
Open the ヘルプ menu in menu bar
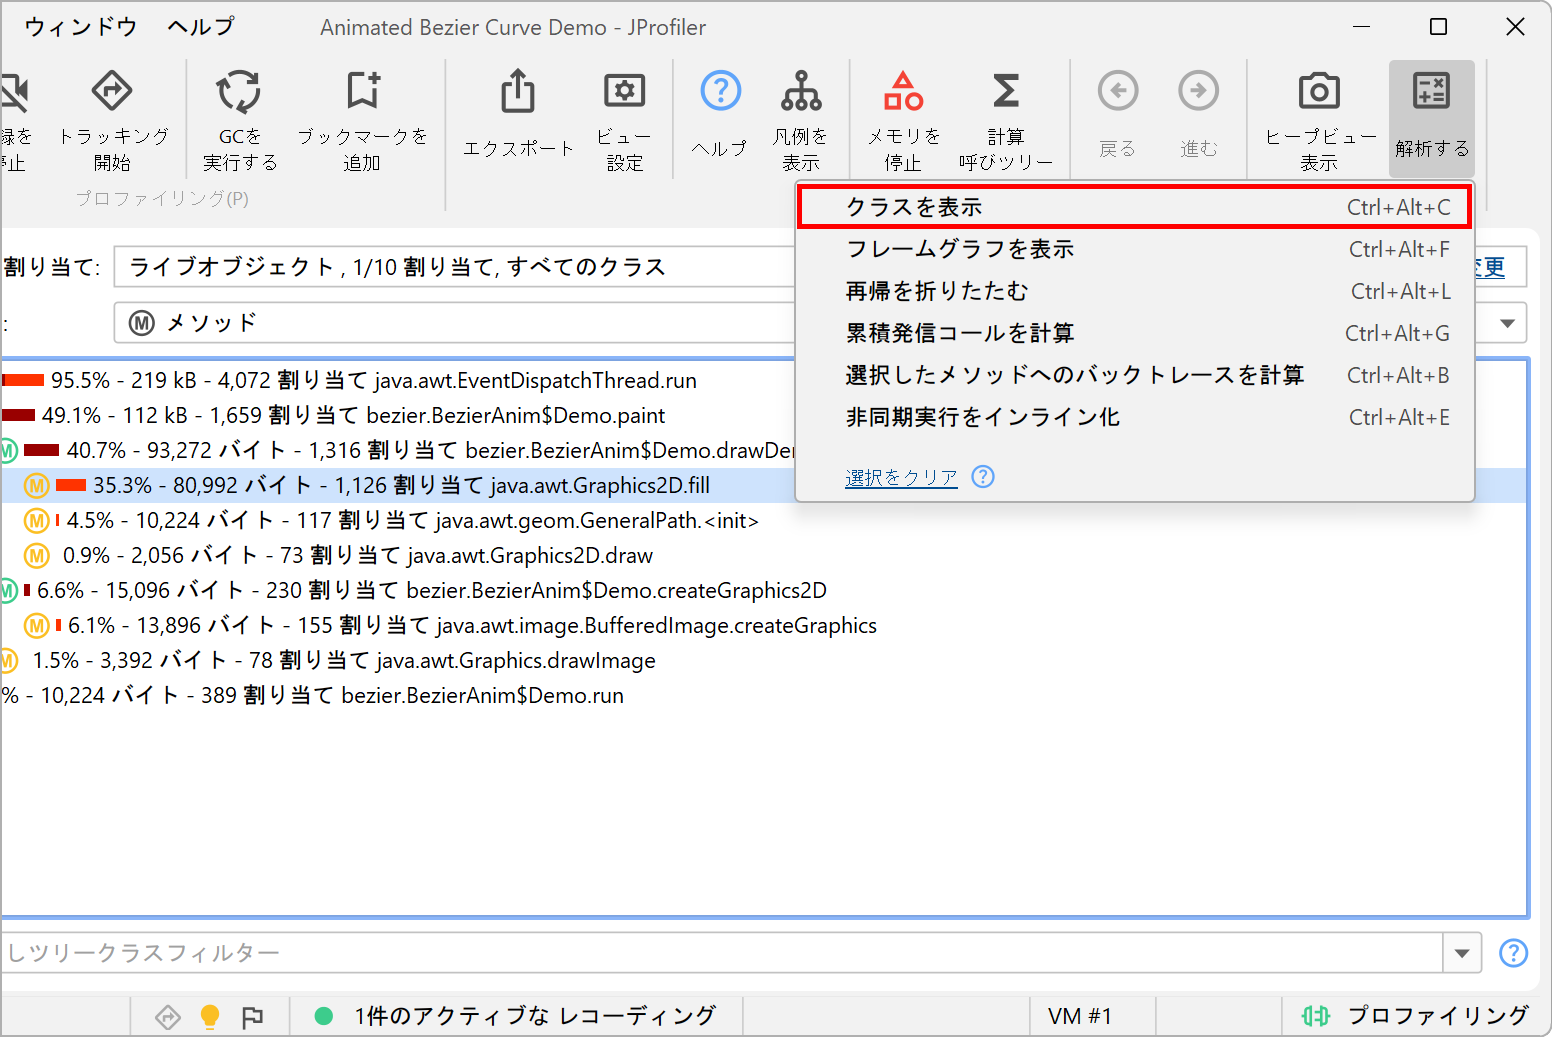tap(201, 27)
